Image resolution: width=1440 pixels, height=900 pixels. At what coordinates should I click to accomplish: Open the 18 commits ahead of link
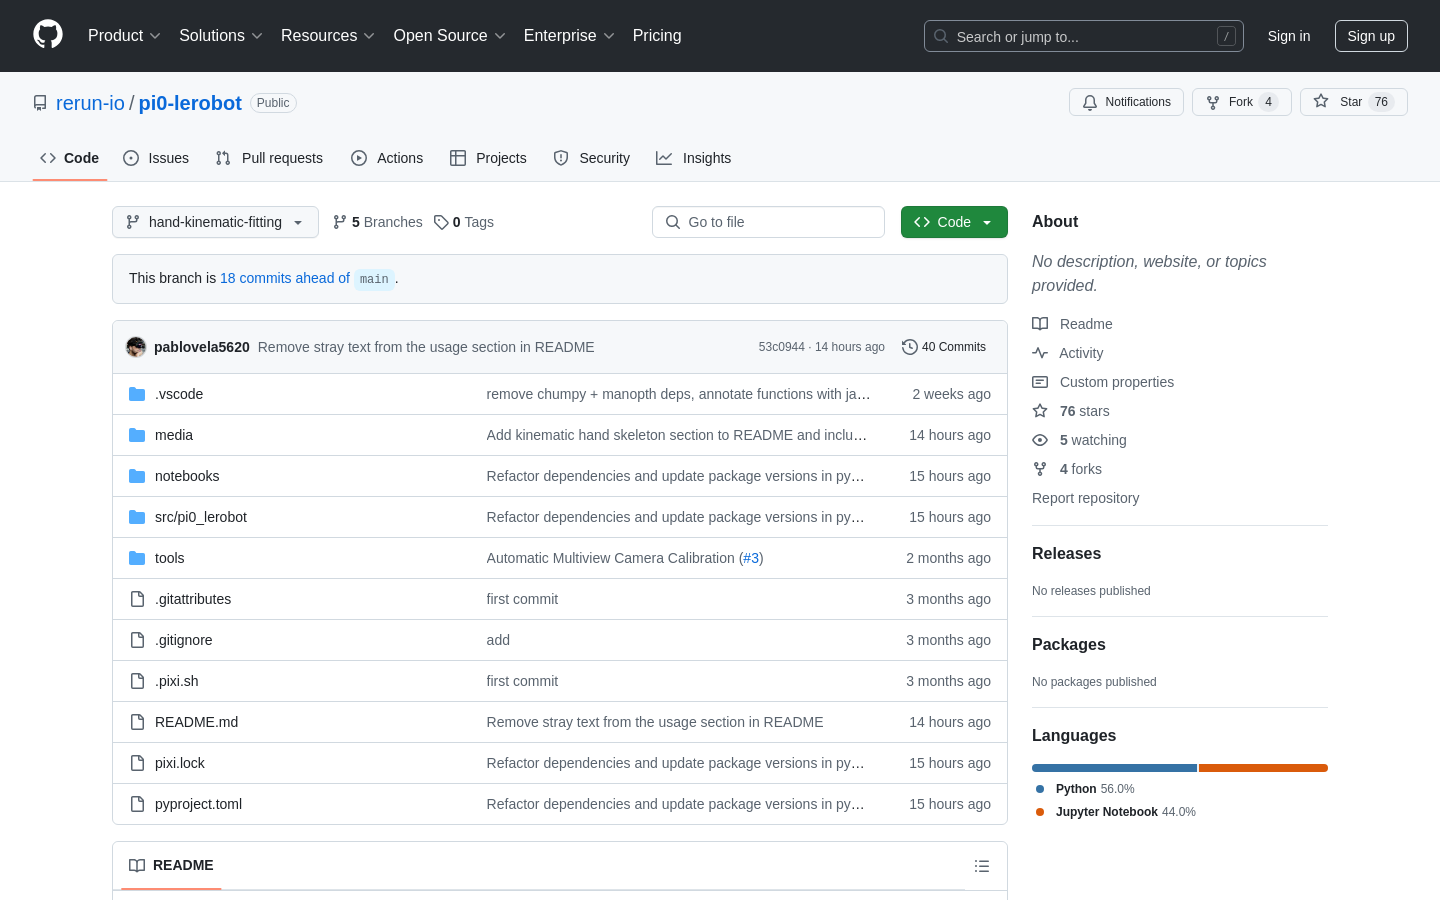point(285,278)
